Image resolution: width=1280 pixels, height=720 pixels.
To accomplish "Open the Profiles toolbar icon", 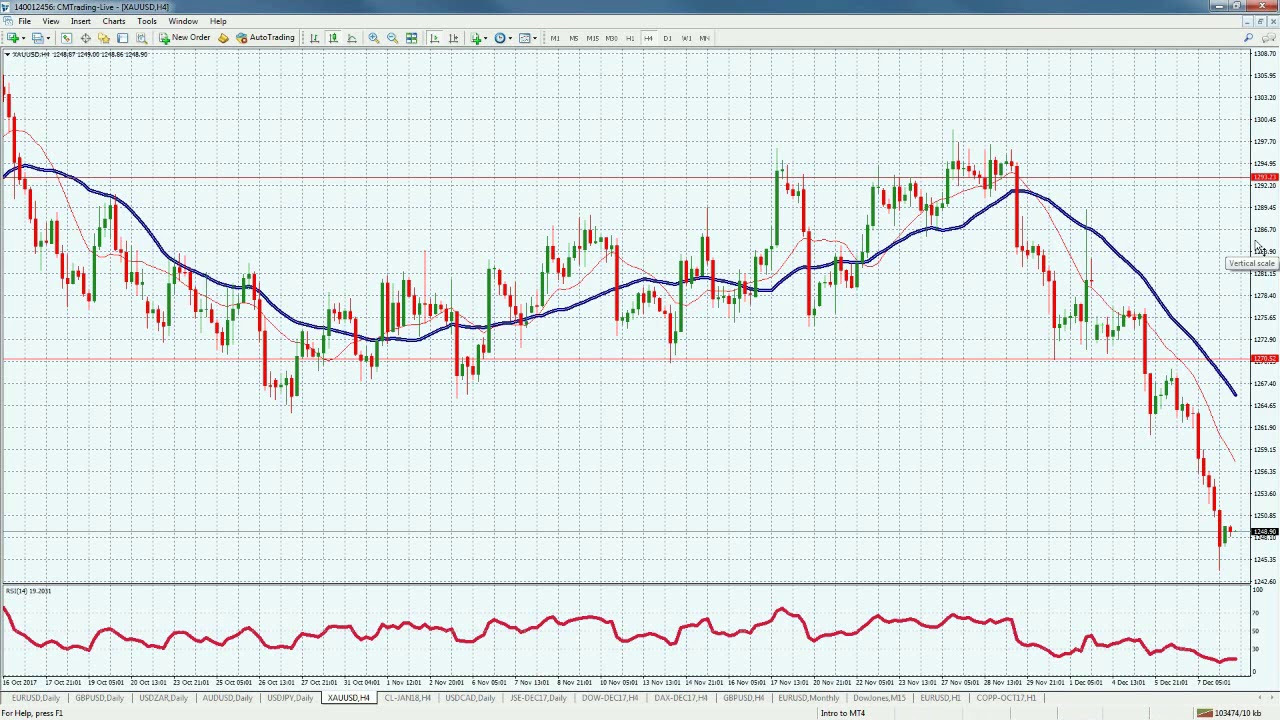I will tap(38, 38).
